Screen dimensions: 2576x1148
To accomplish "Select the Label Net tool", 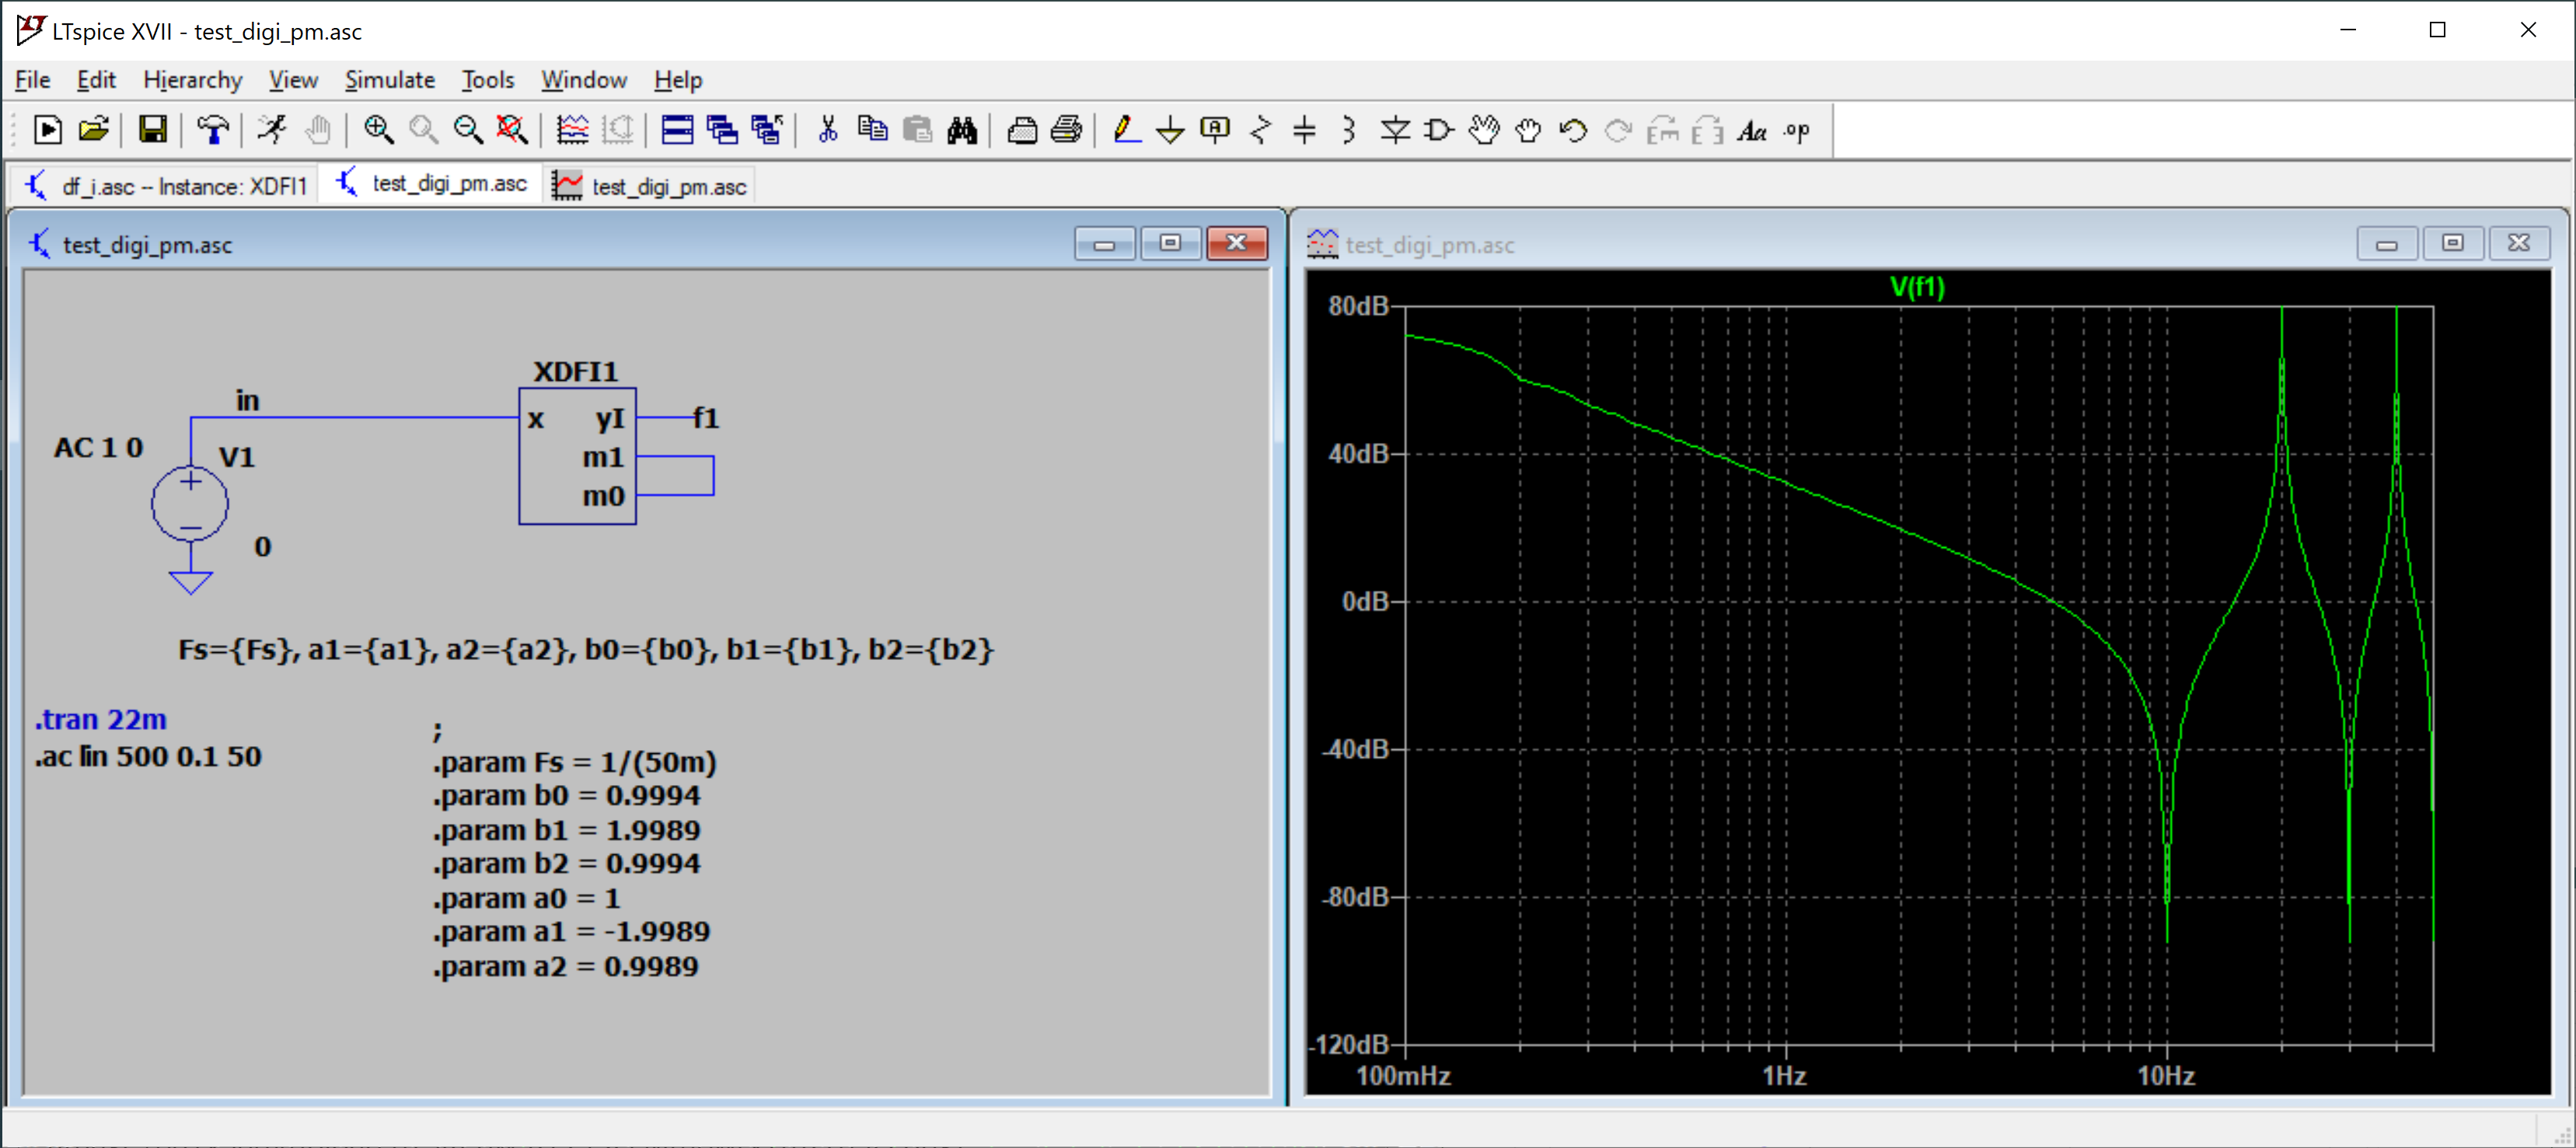I will (x=1215, y=130).
